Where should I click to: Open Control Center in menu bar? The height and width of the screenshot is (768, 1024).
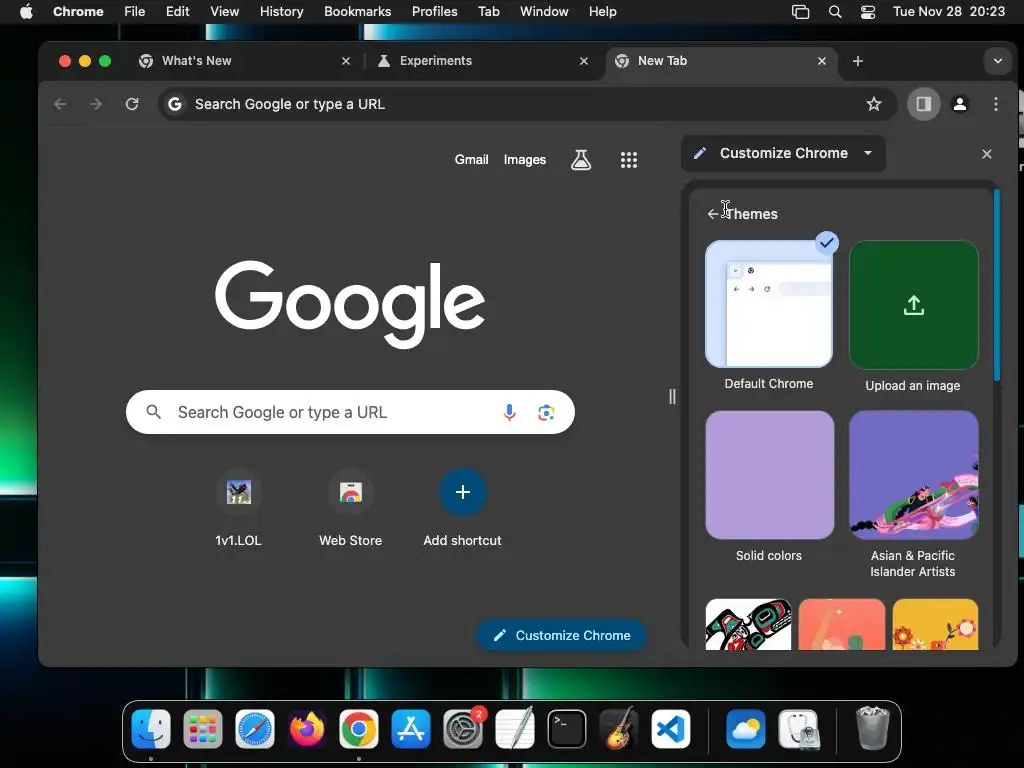coord(867,12)
